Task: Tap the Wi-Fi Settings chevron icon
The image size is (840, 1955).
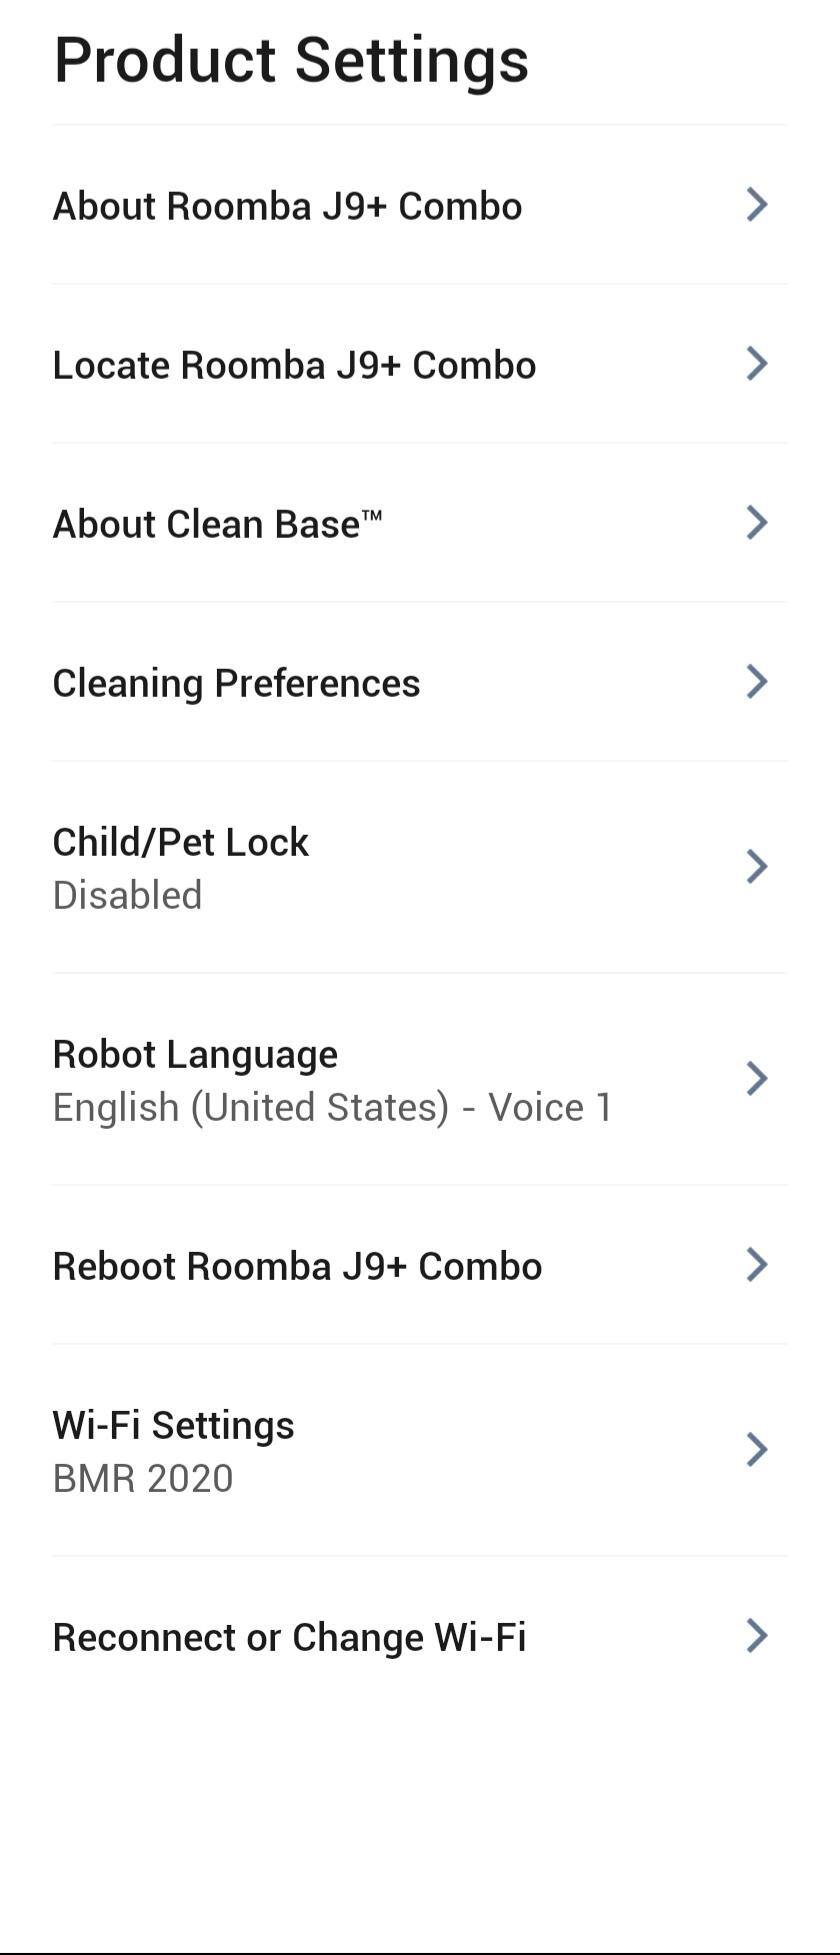Action: pyautogui.click(x=757, y=1450)
